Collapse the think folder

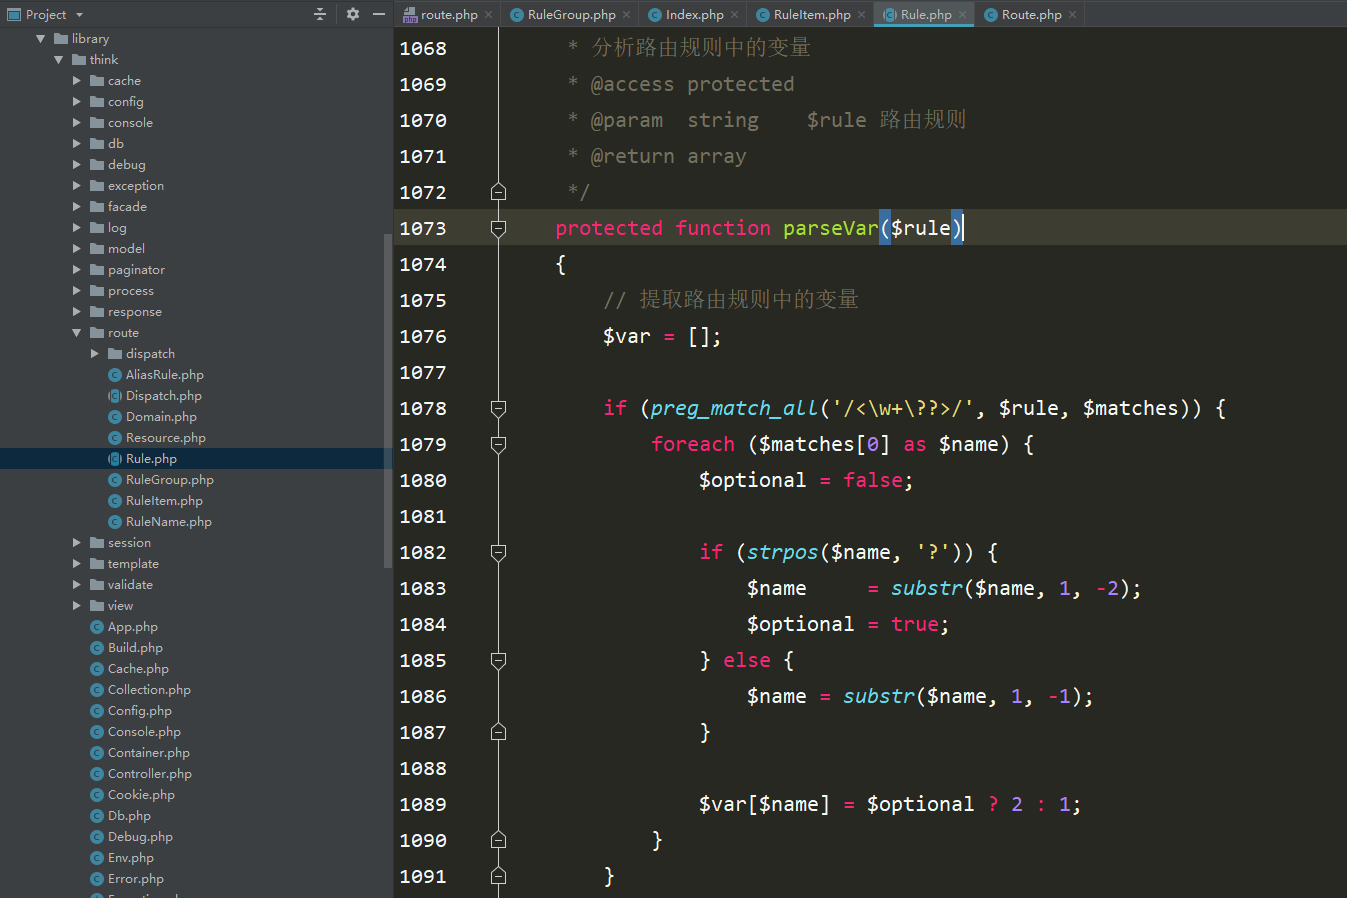(x=59, y=60)
